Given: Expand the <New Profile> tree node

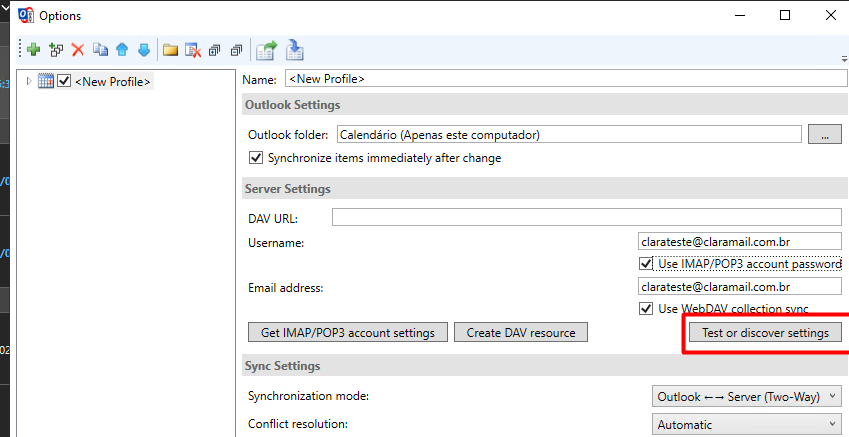Looking at the screenshot, I should point(29,81).
